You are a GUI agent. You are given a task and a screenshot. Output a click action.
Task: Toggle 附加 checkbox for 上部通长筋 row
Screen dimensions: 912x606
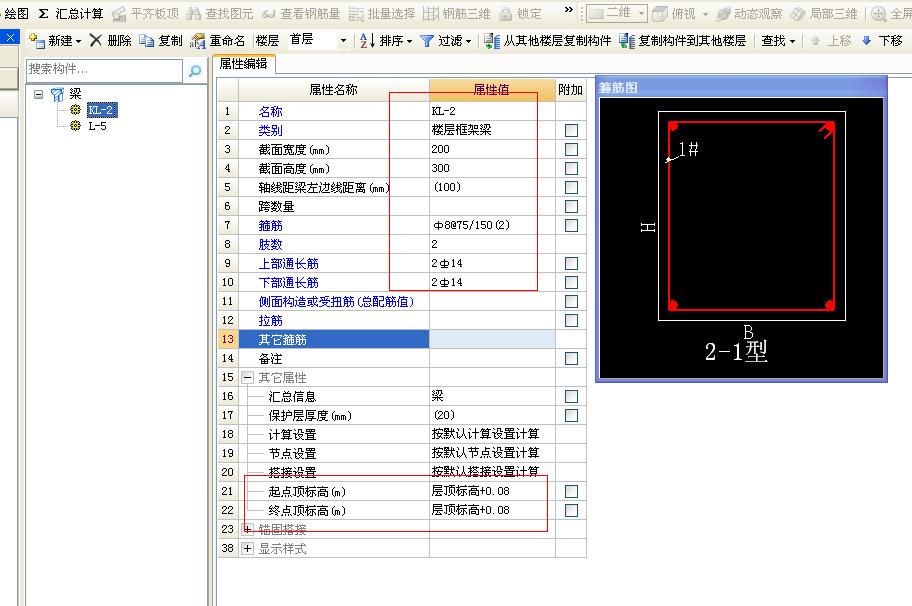571,263
